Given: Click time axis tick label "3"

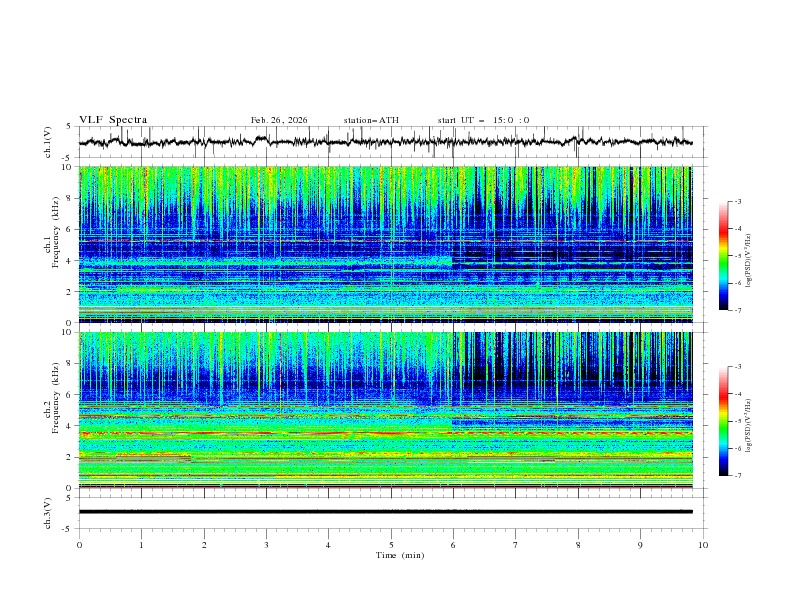Looking at the screenshot, I should 267,545.
